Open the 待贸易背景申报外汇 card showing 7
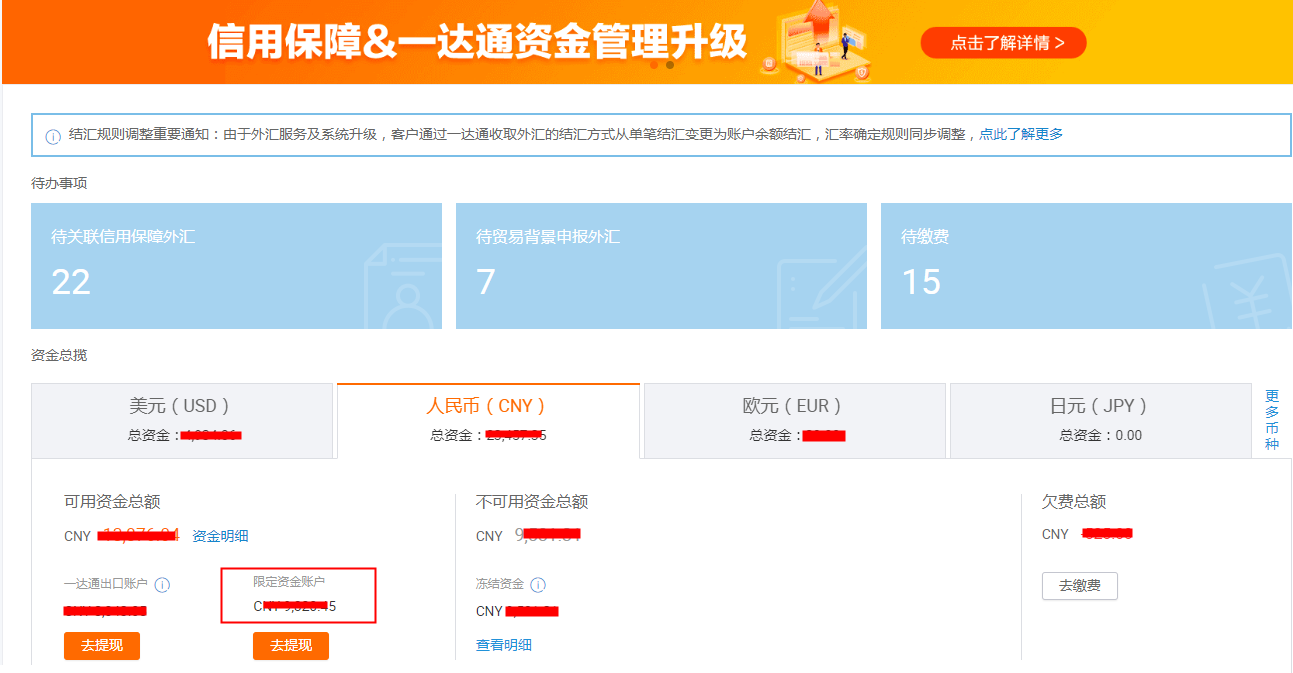 tap(661, 266)
